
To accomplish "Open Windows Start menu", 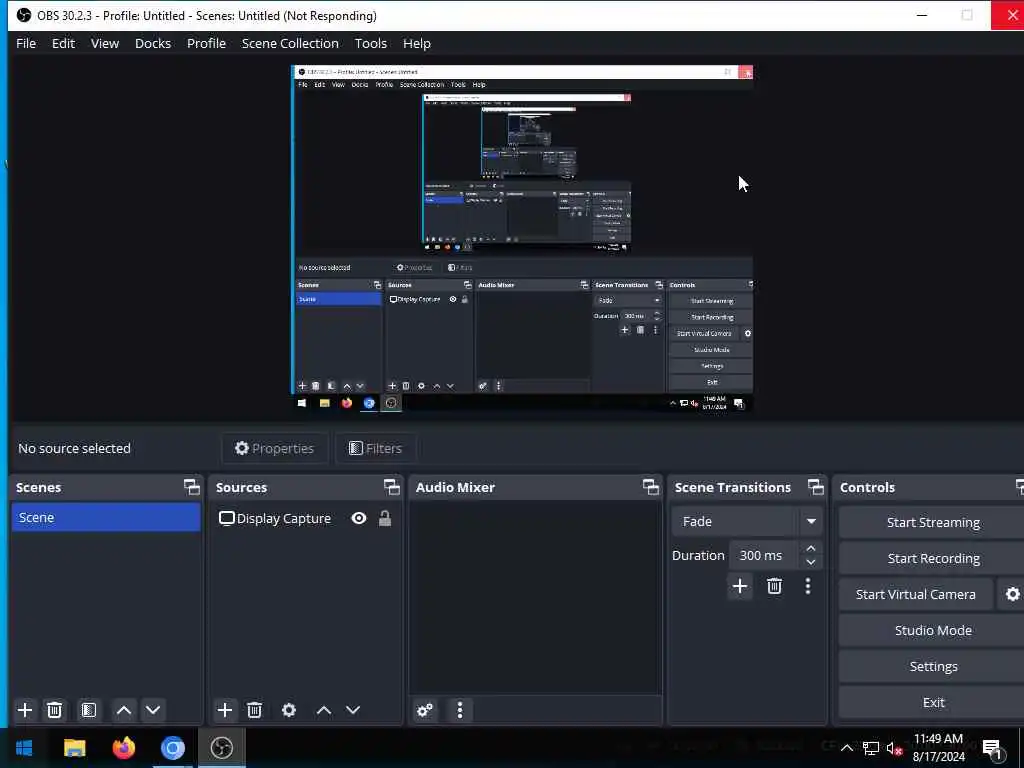I will 25,748.
